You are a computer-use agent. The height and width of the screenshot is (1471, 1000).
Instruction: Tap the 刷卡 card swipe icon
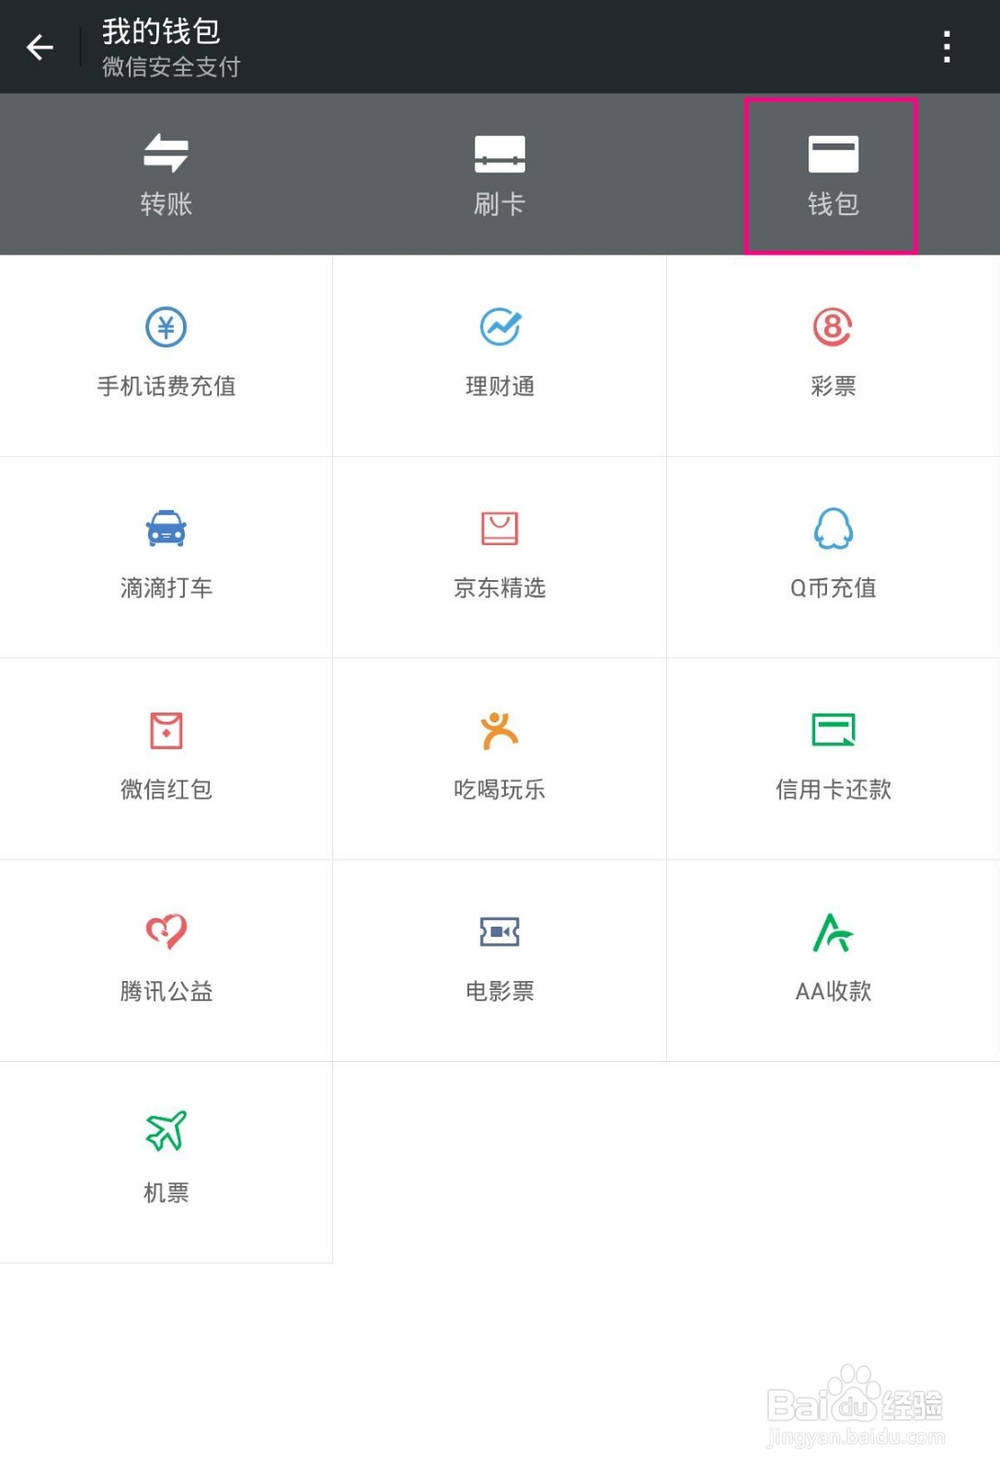point(499,154)
